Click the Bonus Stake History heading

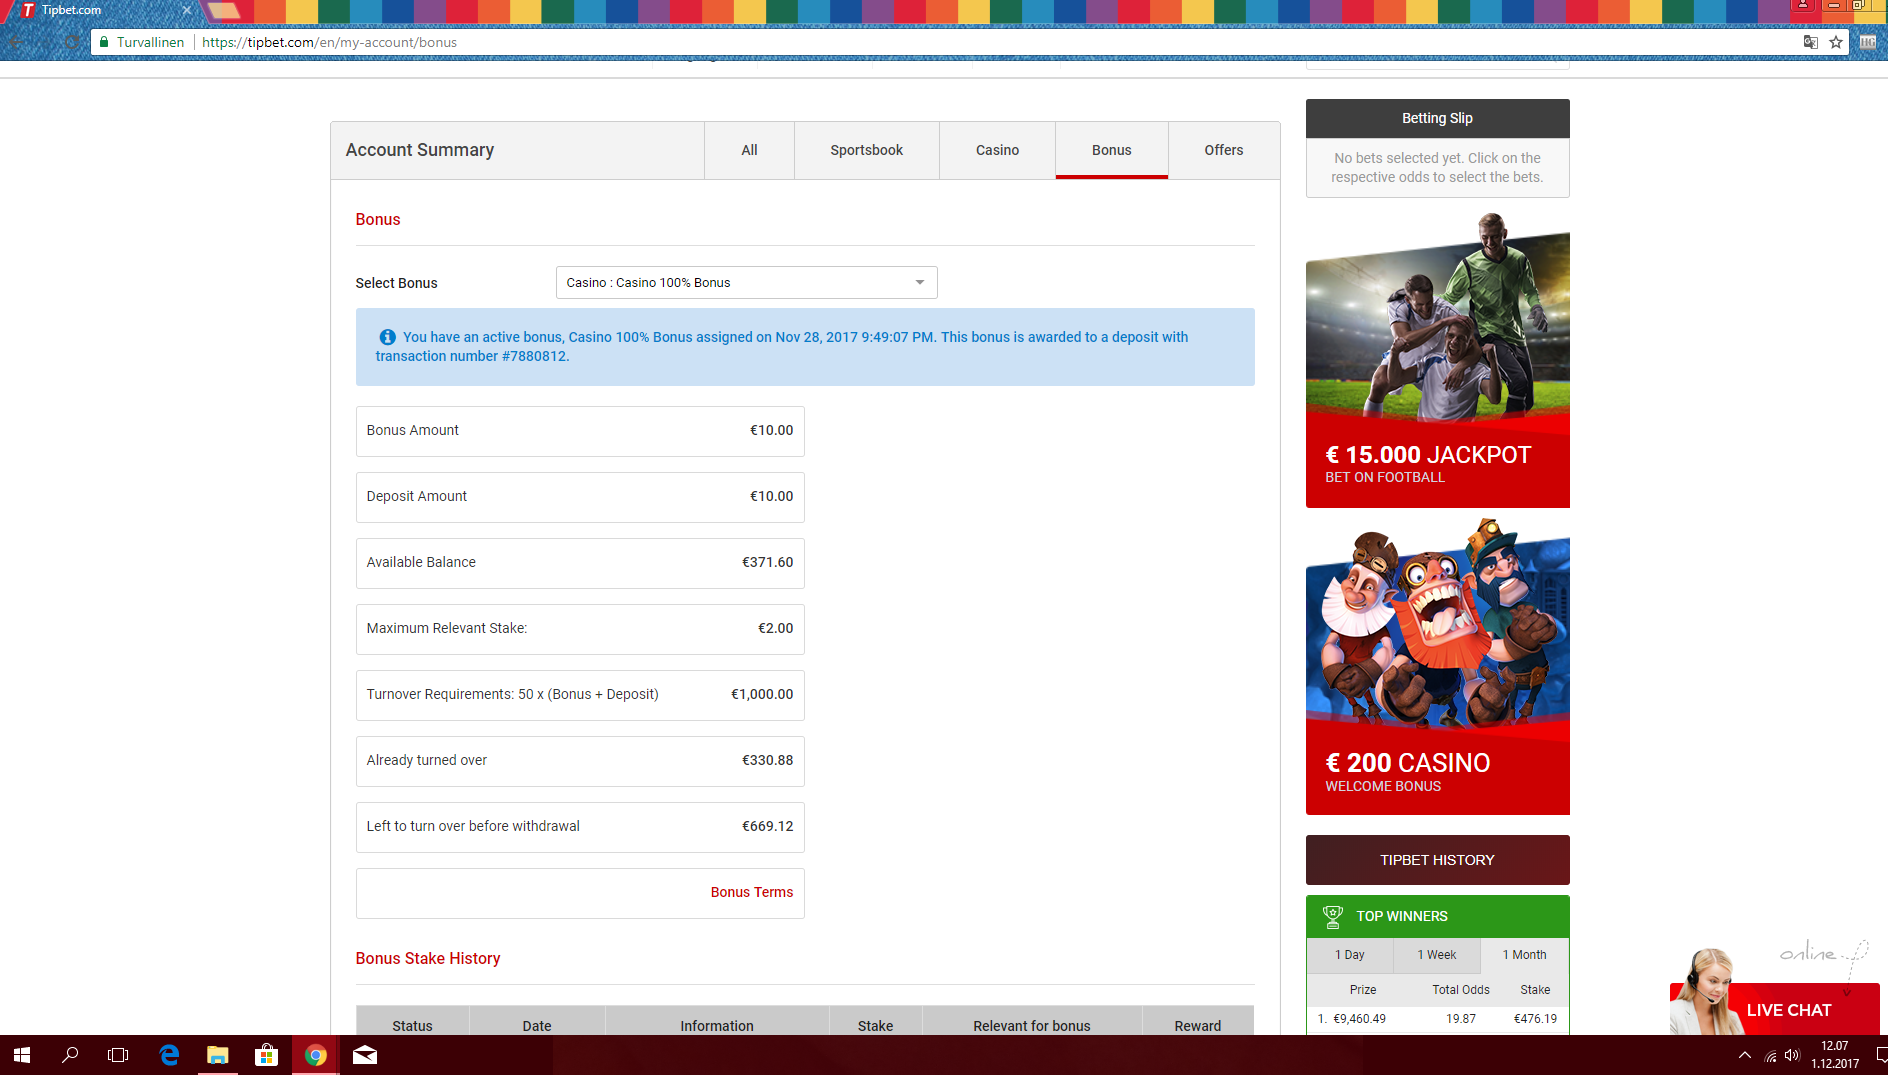[x=428, y=958]
